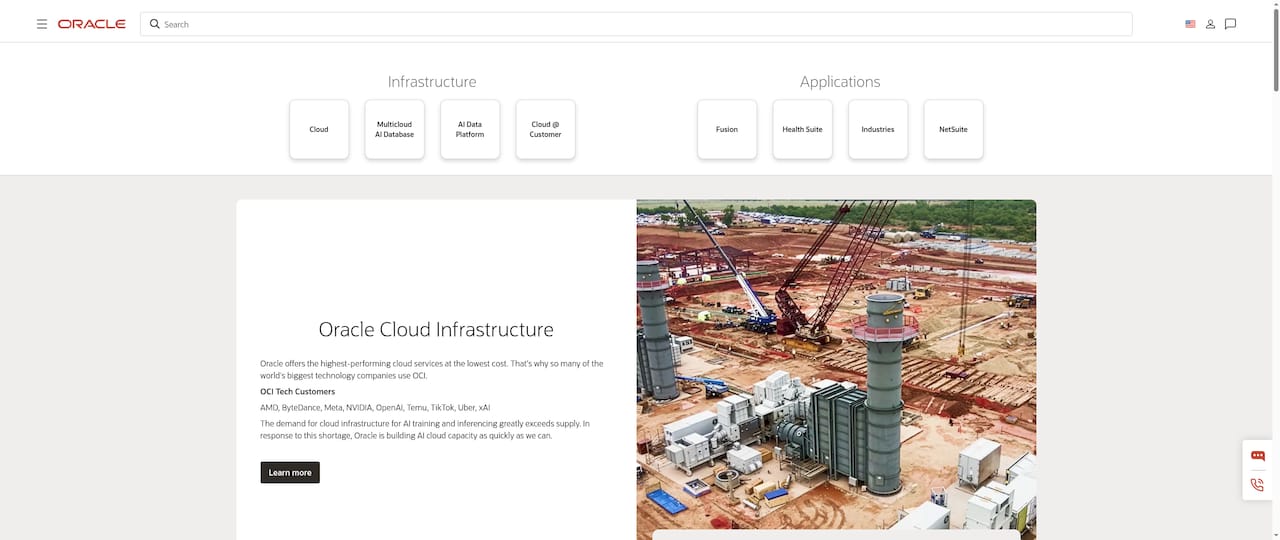Click the search magnifier icon
Viewport: 1280px width, 540px height.
[155, 24]
